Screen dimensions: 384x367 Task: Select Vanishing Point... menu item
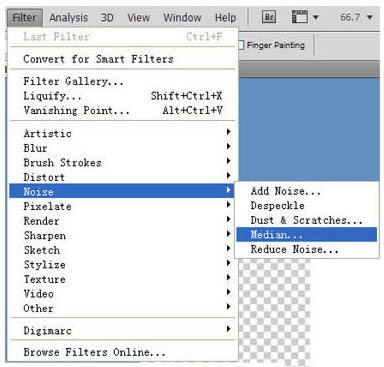point(123,110)
